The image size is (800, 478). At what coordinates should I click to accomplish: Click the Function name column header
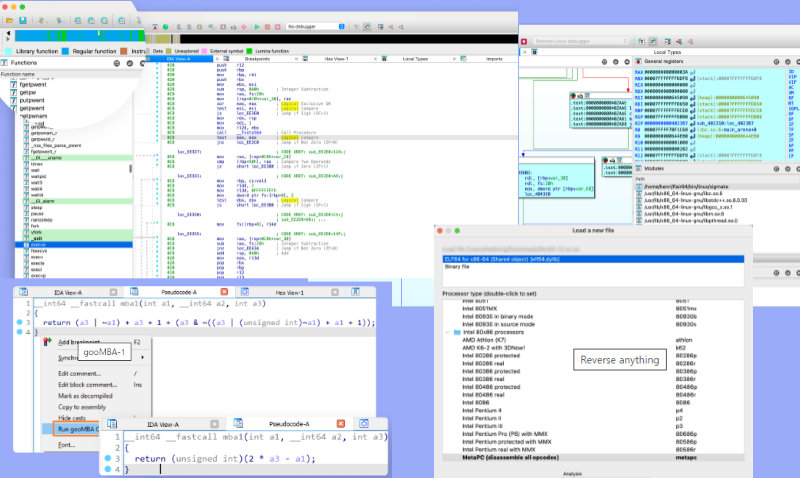point(18,74)
